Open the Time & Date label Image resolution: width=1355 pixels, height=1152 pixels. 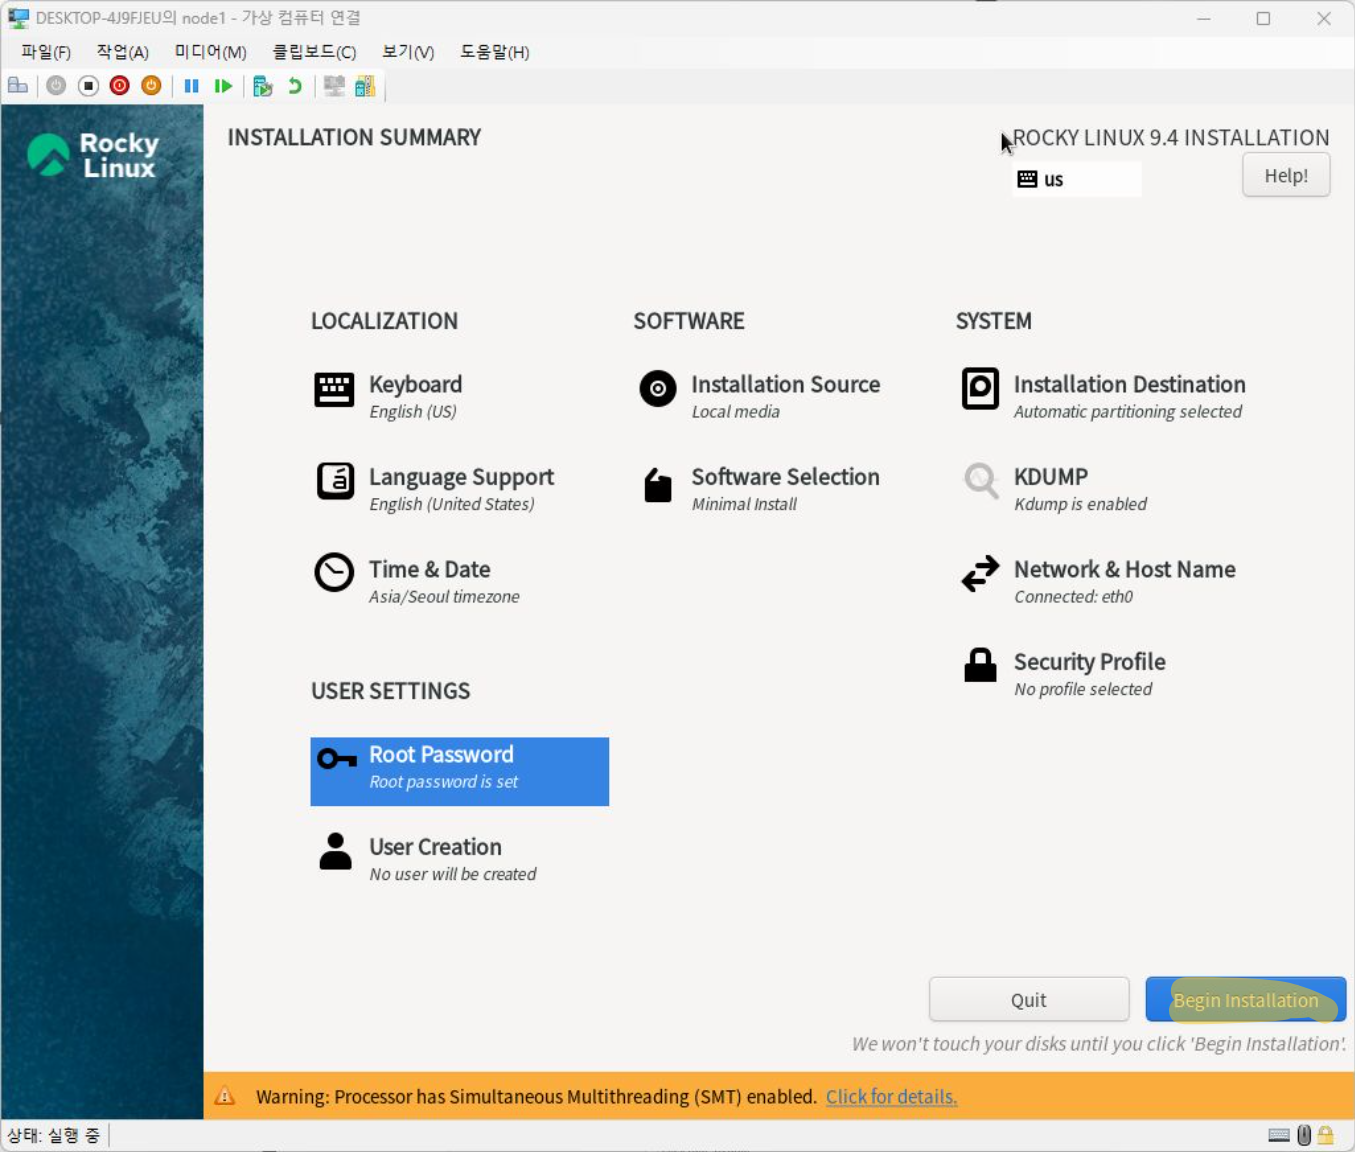click(x=429, y=569)
